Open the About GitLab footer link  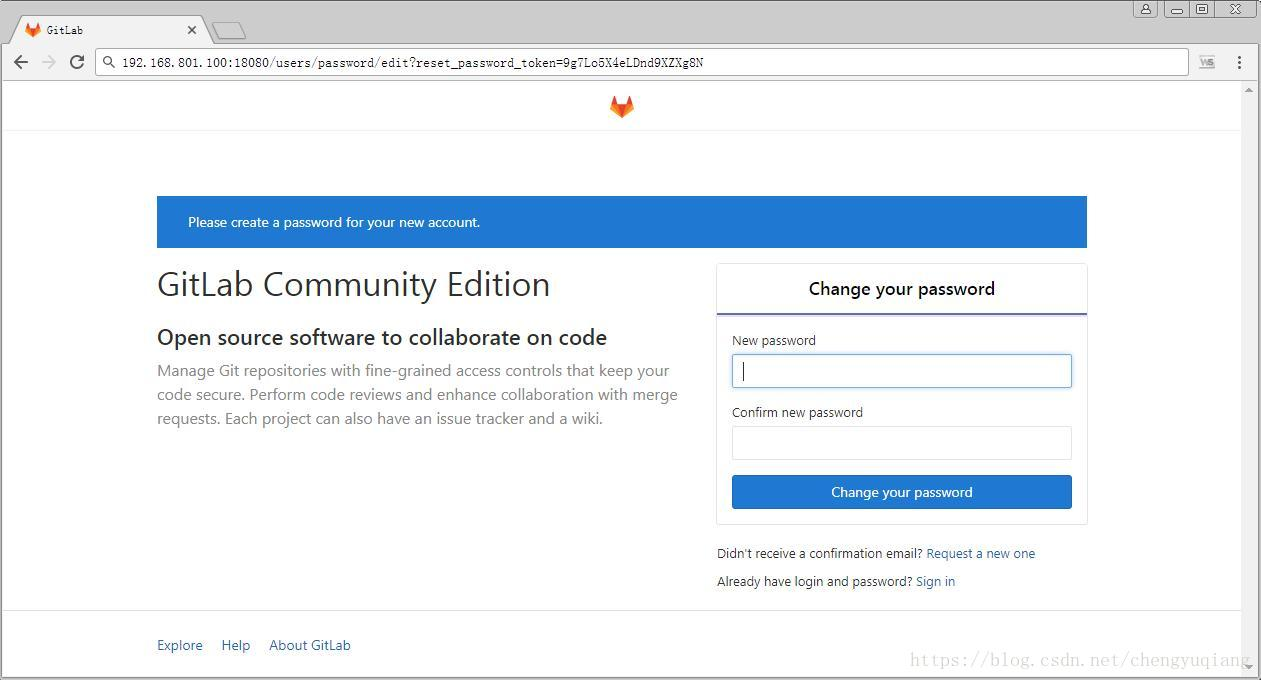[310, 645]
